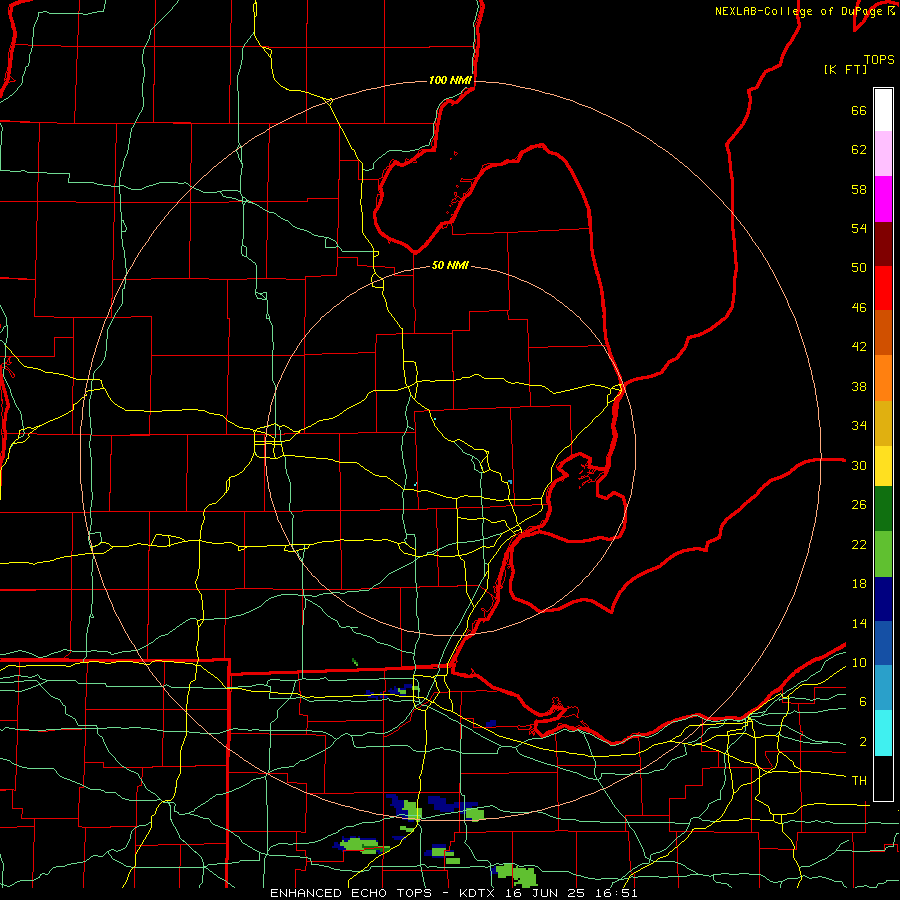Click the legend value 38
The height and width of the screenshot is (900, 900).
859,386
